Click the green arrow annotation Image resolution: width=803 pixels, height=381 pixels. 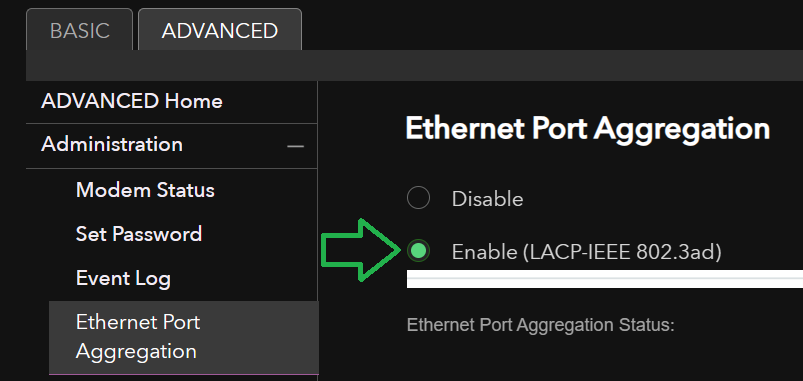361,250
